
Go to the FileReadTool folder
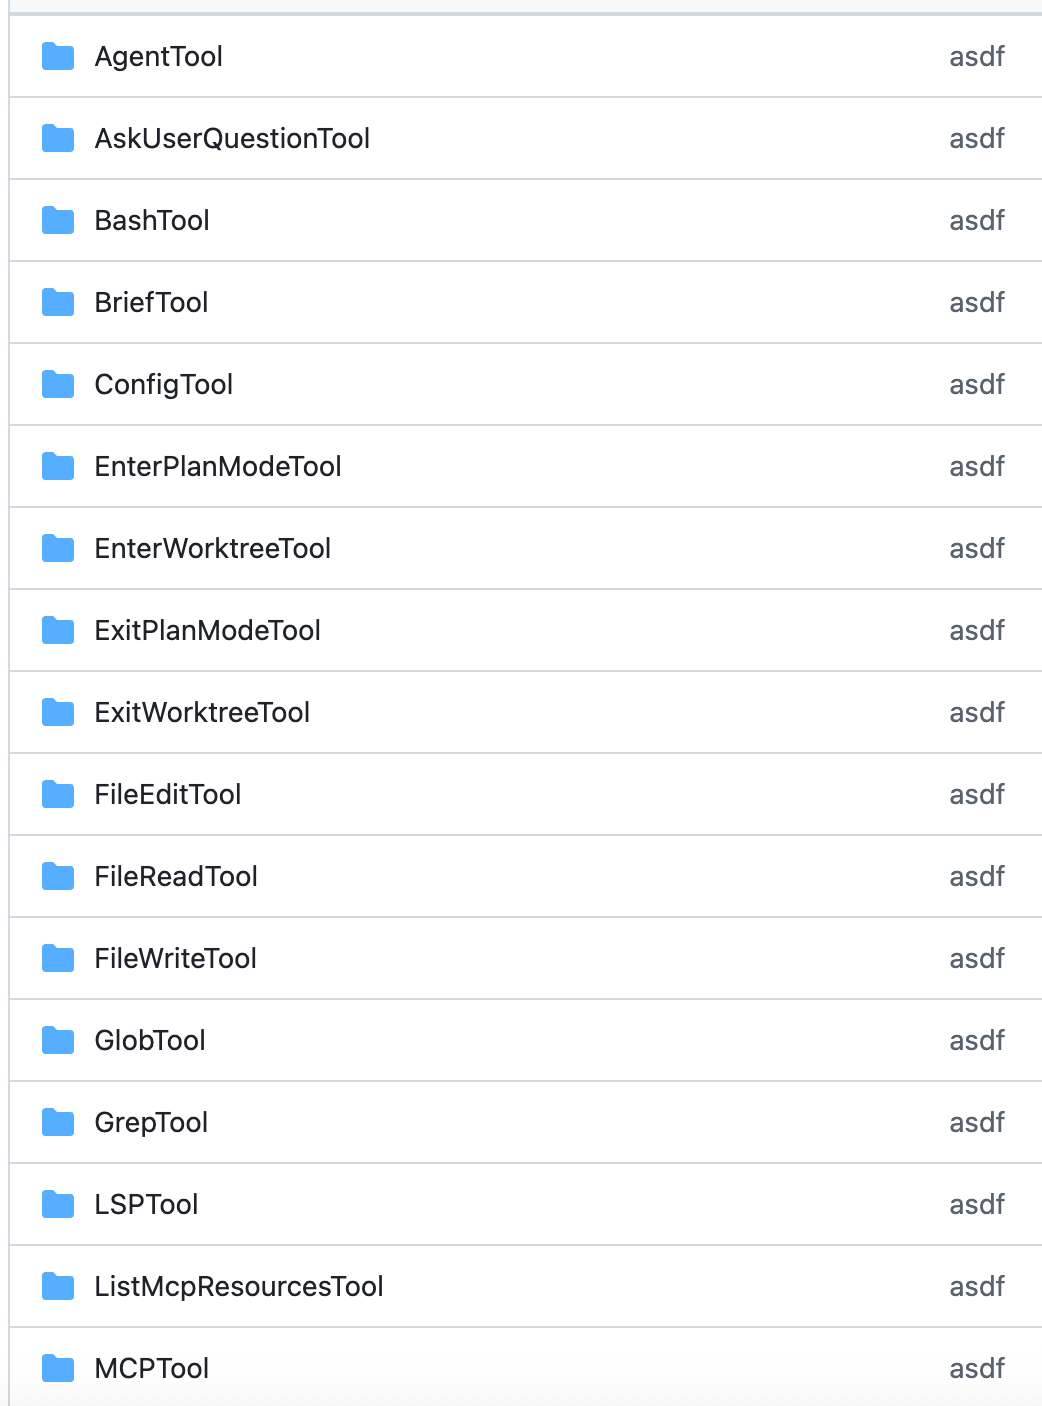click(x=176, y=877)
